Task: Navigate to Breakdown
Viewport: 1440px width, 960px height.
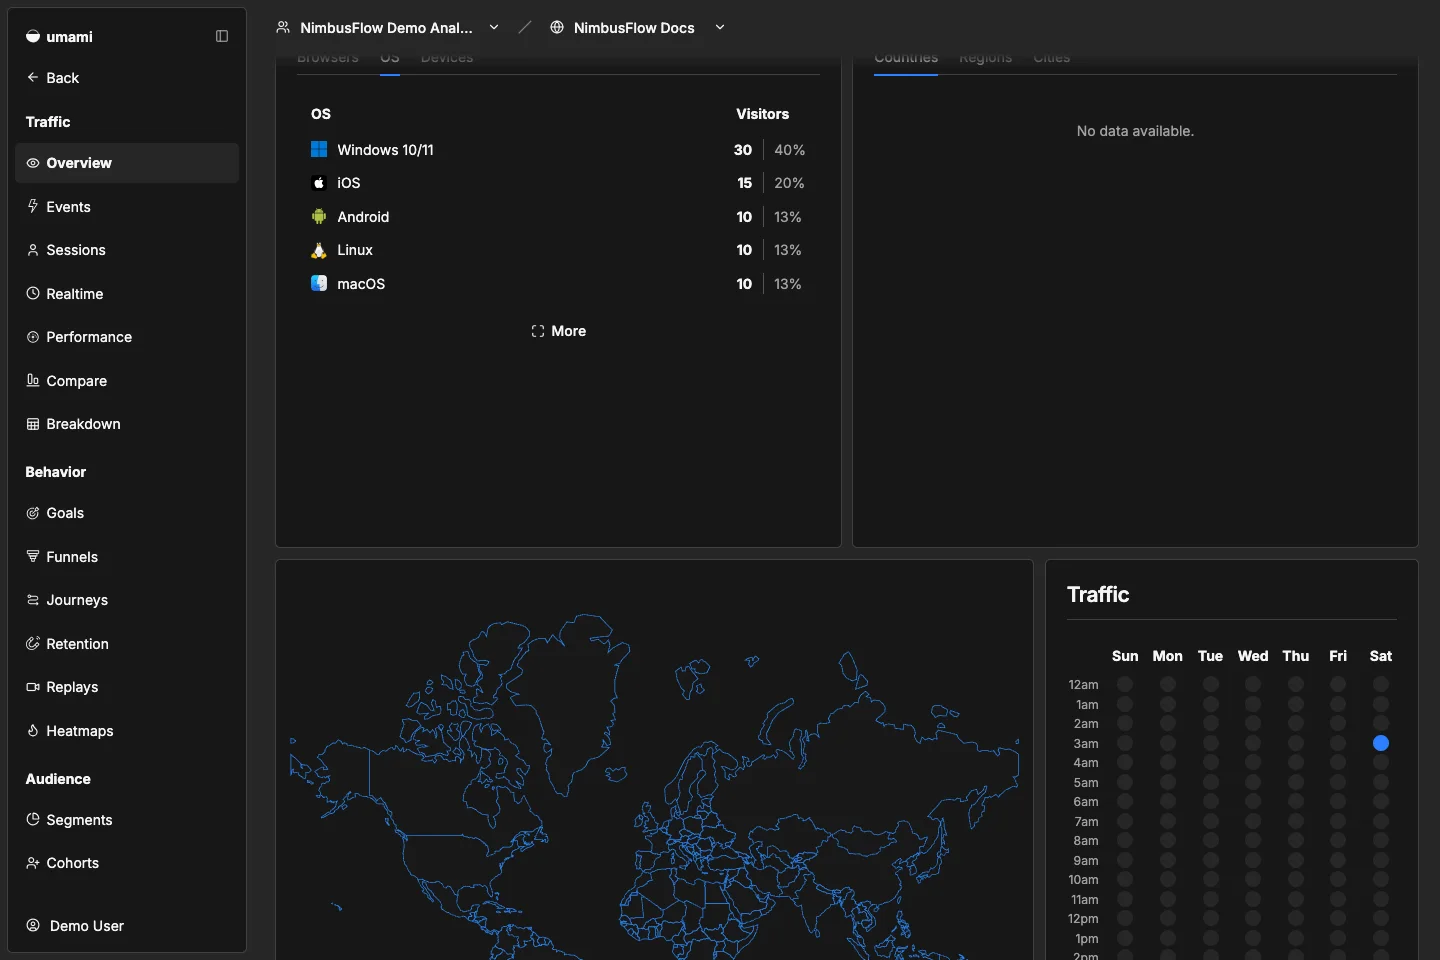Action: click(x=127, y=424)
